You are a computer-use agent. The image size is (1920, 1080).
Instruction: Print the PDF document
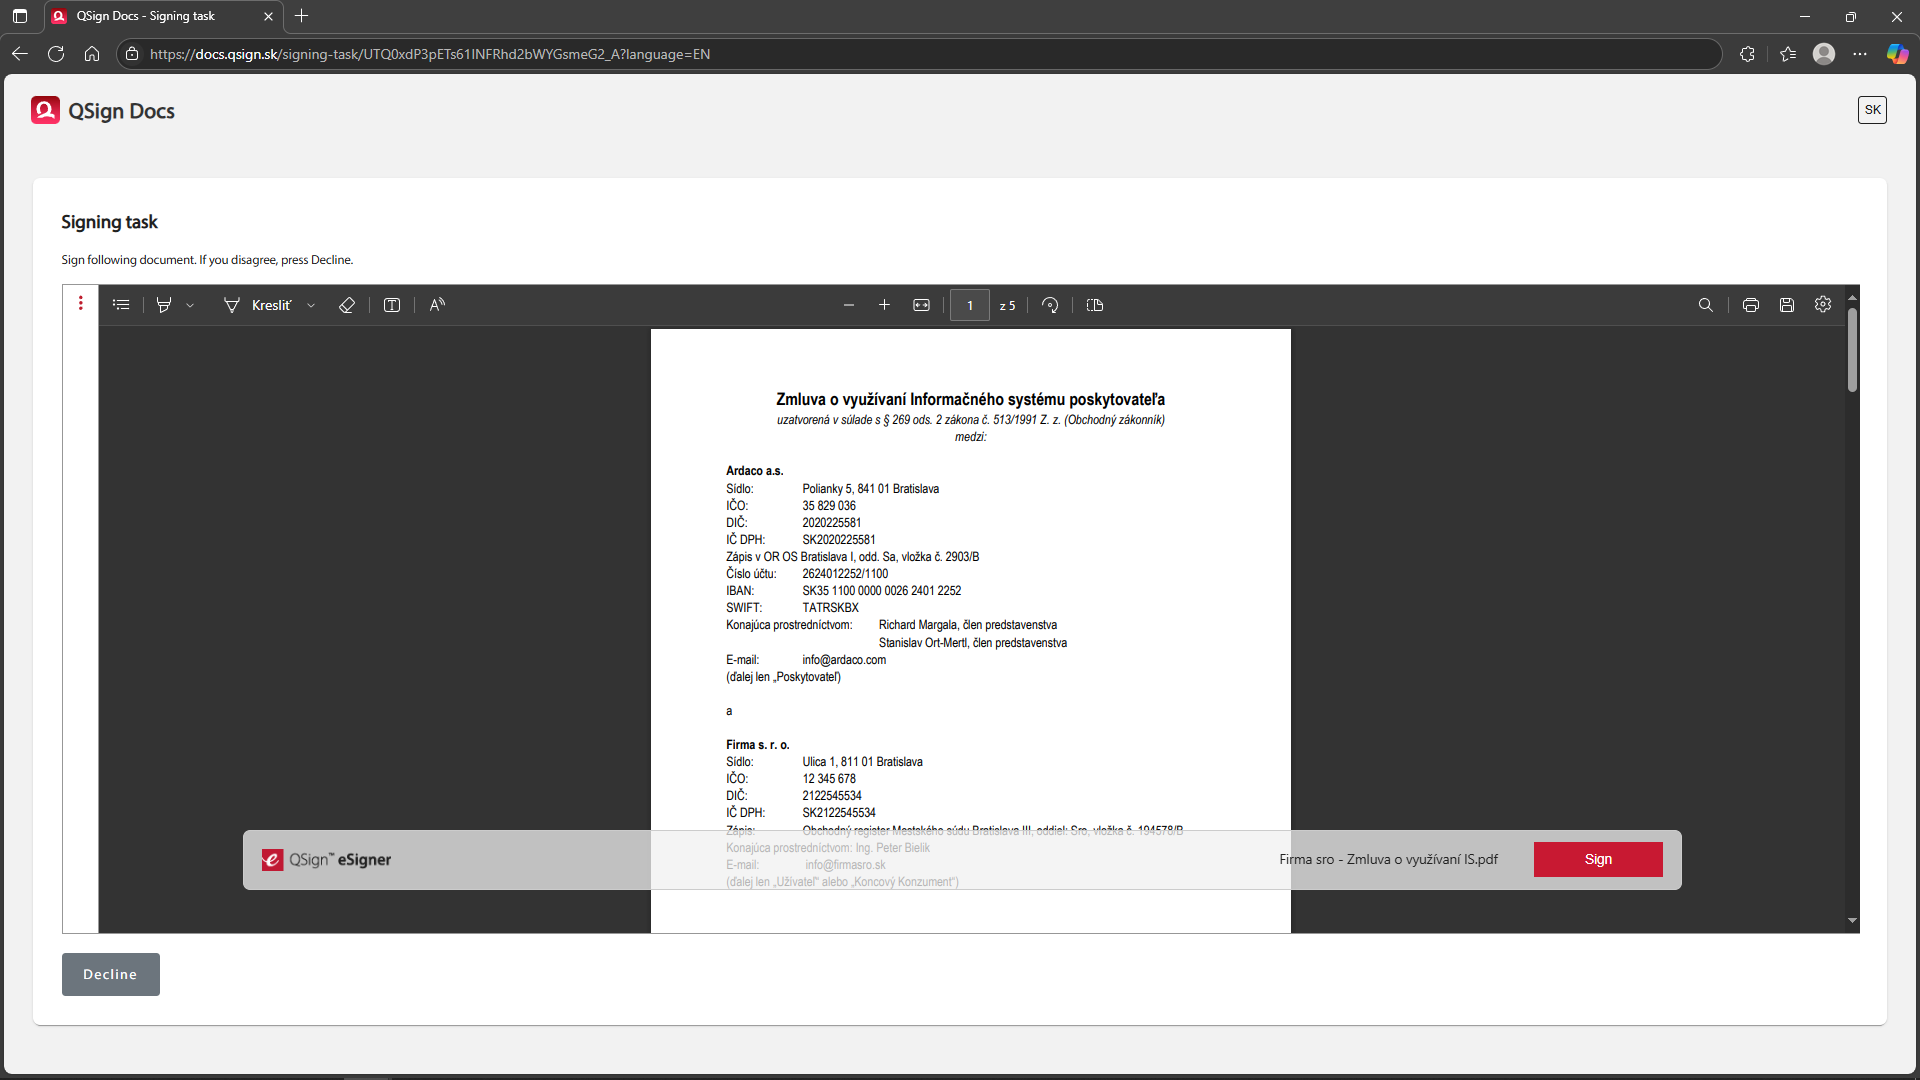pyautogui.click(x=1751, y=305)
